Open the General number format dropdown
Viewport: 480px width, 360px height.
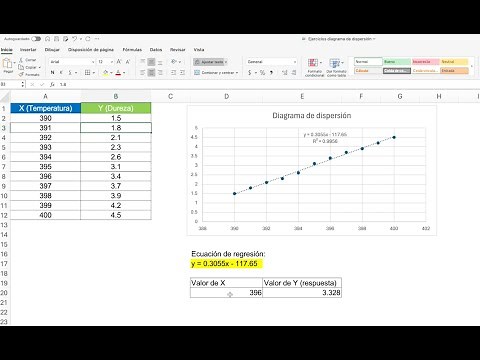[x=272, y=62]
